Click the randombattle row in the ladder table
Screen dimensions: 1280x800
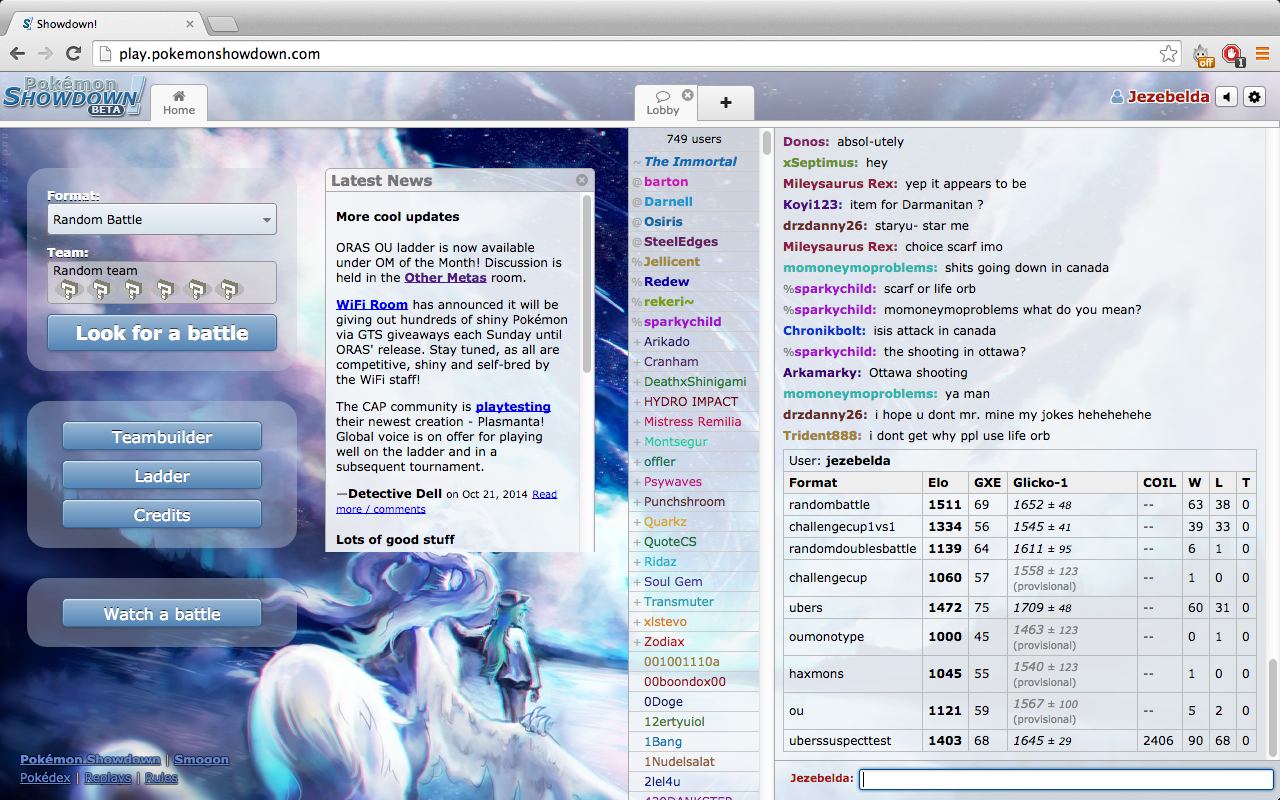point(1020,504)
